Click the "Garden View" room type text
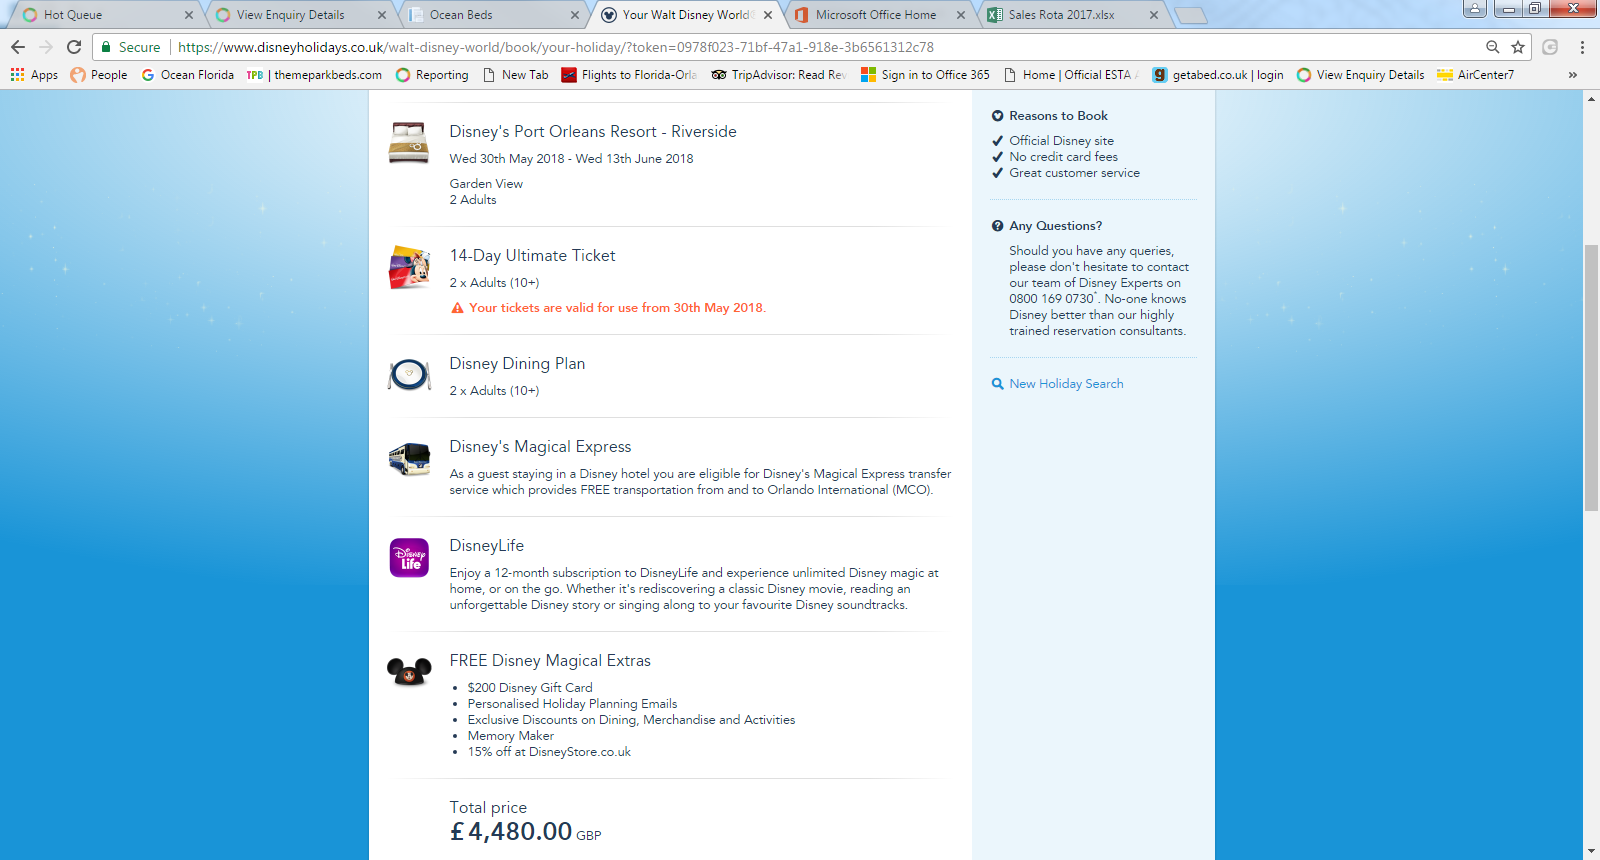 (x=486, y=184)
